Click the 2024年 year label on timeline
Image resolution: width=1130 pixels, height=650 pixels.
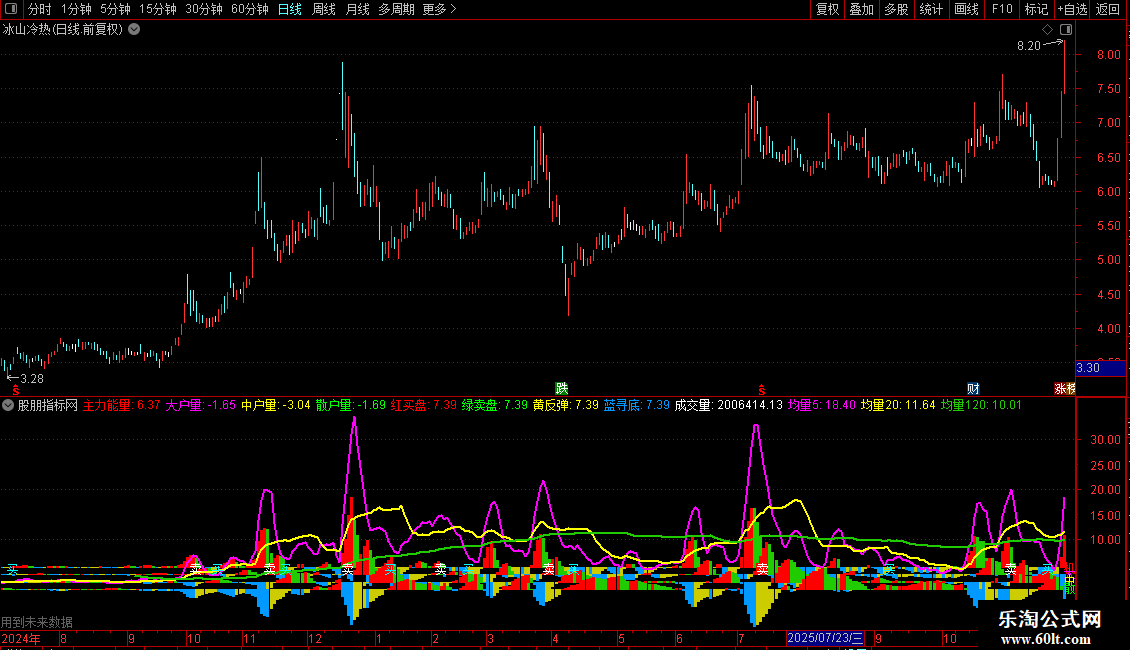21,638
